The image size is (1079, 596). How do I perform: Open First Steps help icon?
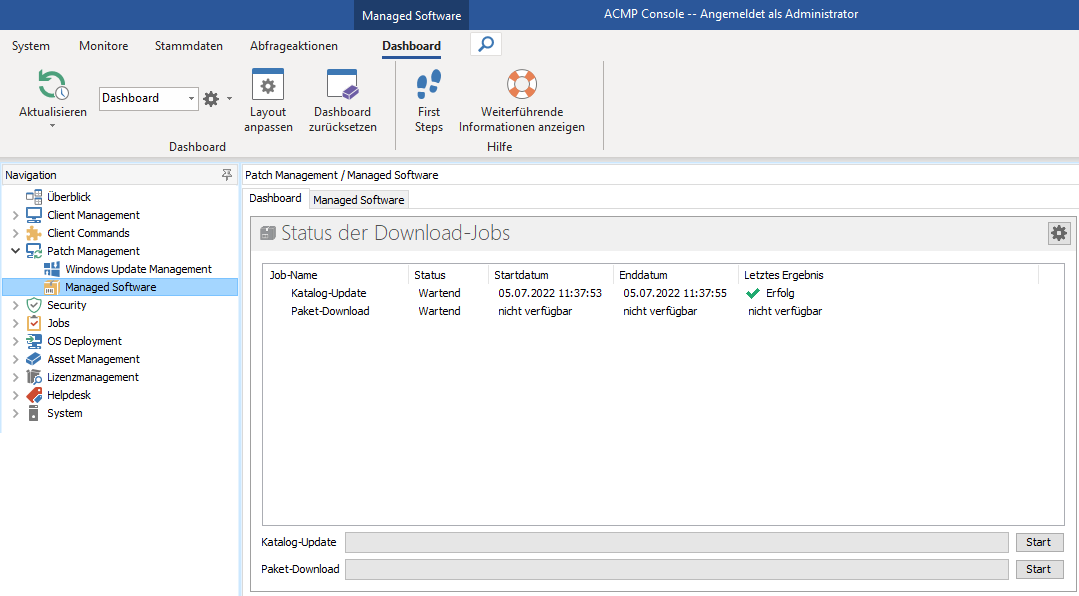pyautogui.click(x=428, y=84)
